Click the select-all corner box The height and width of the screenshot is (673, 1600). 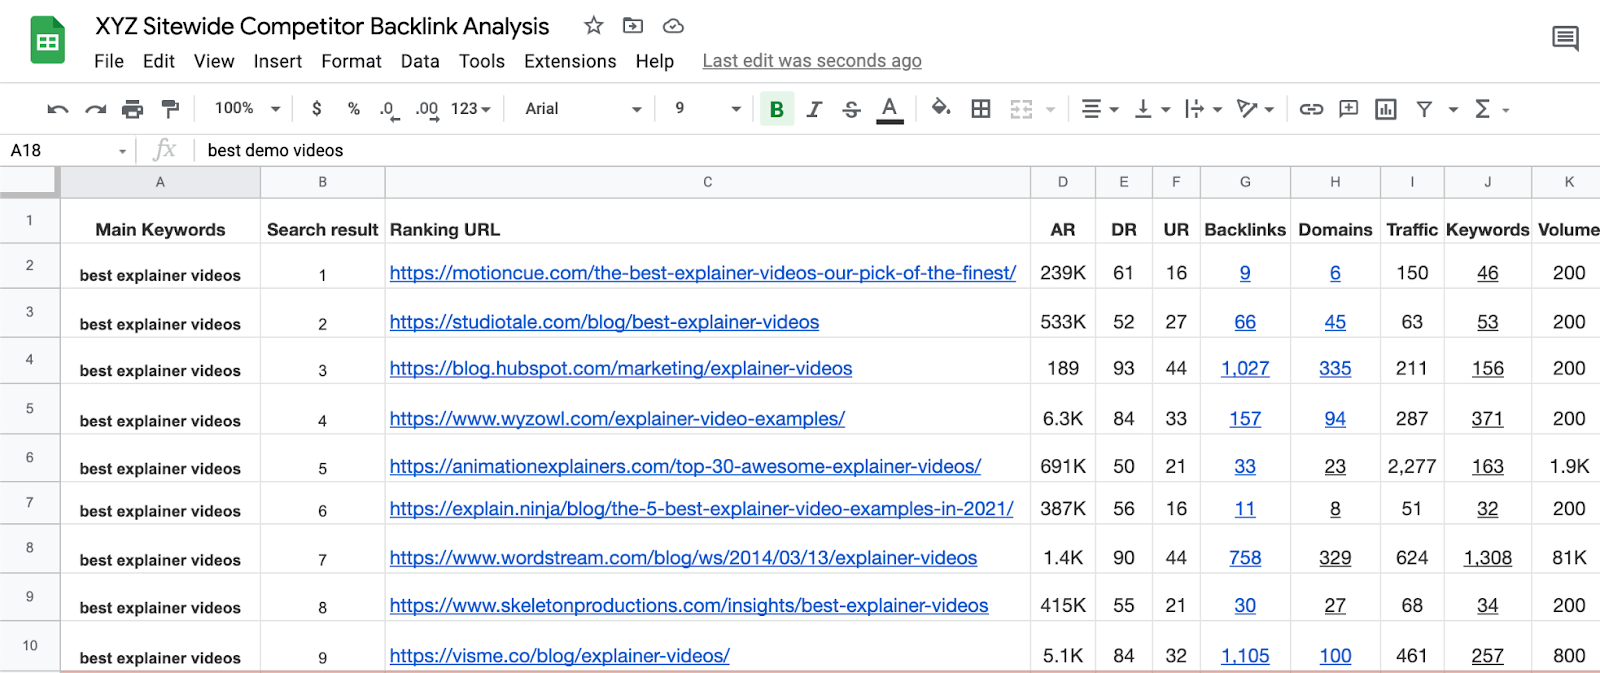[29, 182]
